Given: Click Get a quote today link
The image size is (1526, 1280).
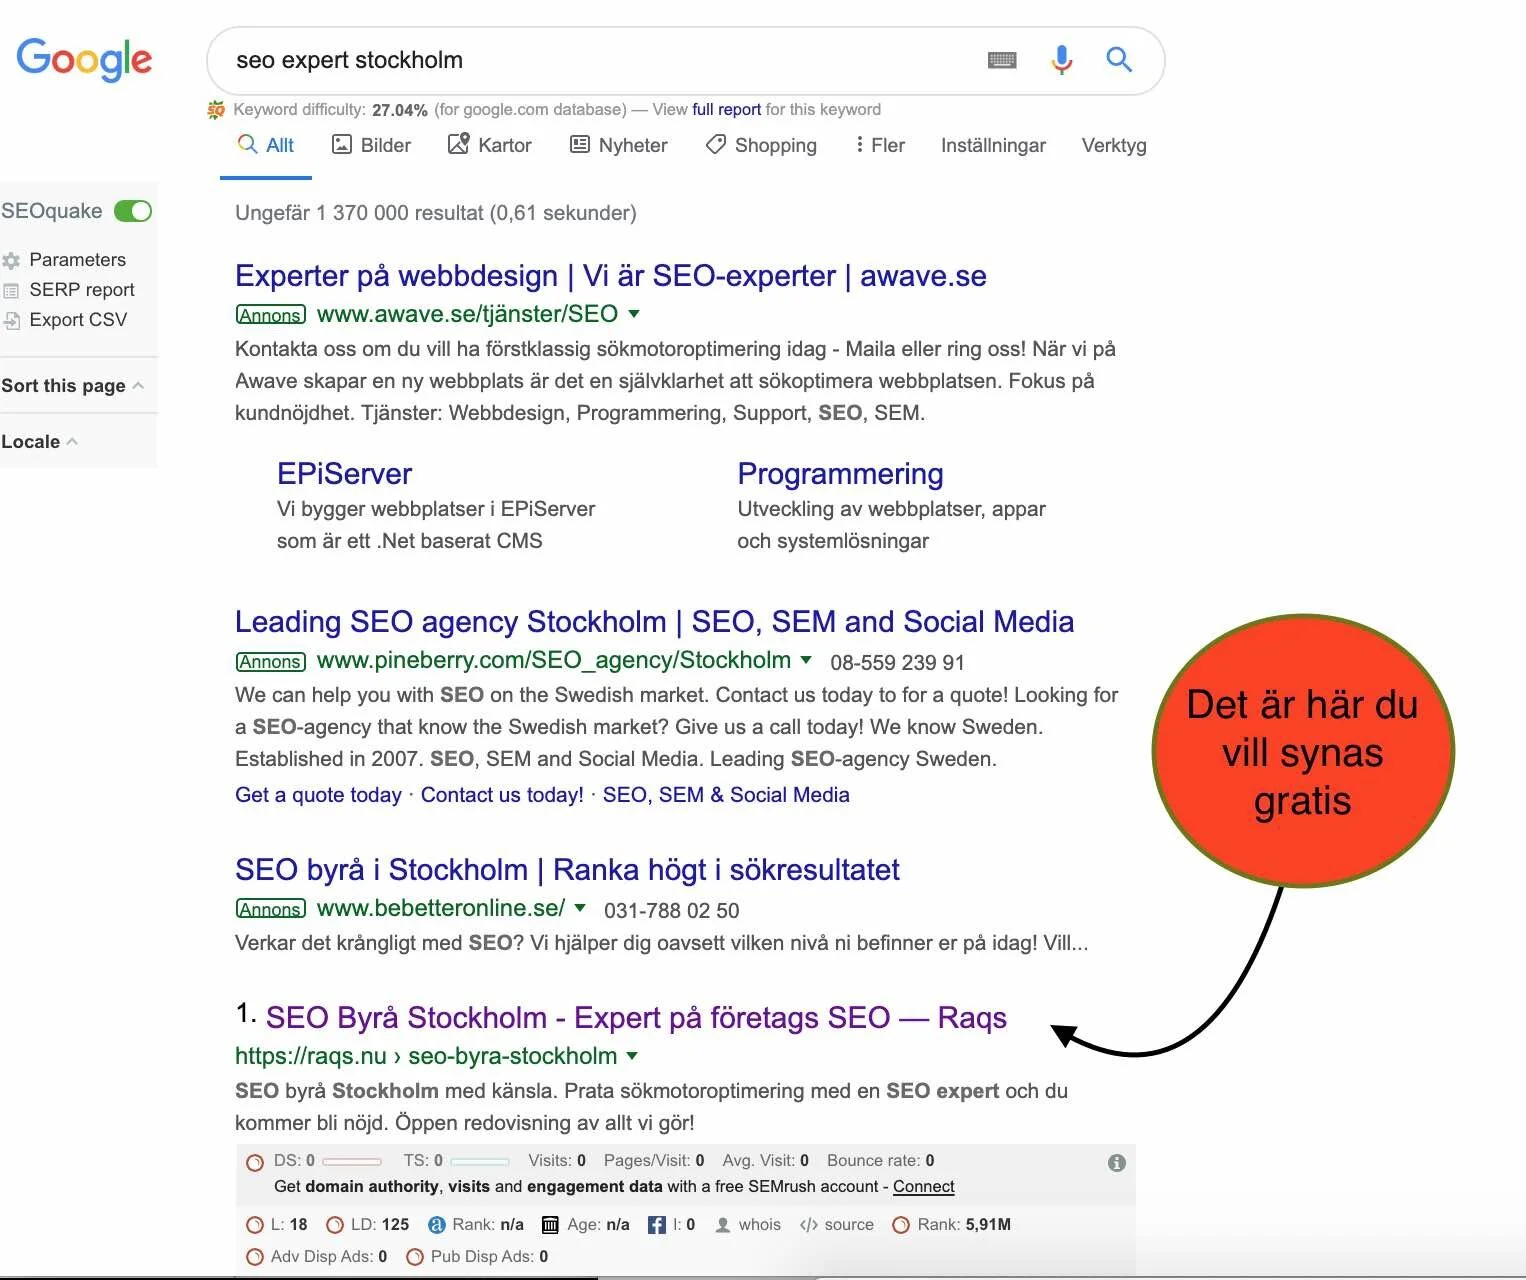Looking at the screenshot, I should click(318, 795).
